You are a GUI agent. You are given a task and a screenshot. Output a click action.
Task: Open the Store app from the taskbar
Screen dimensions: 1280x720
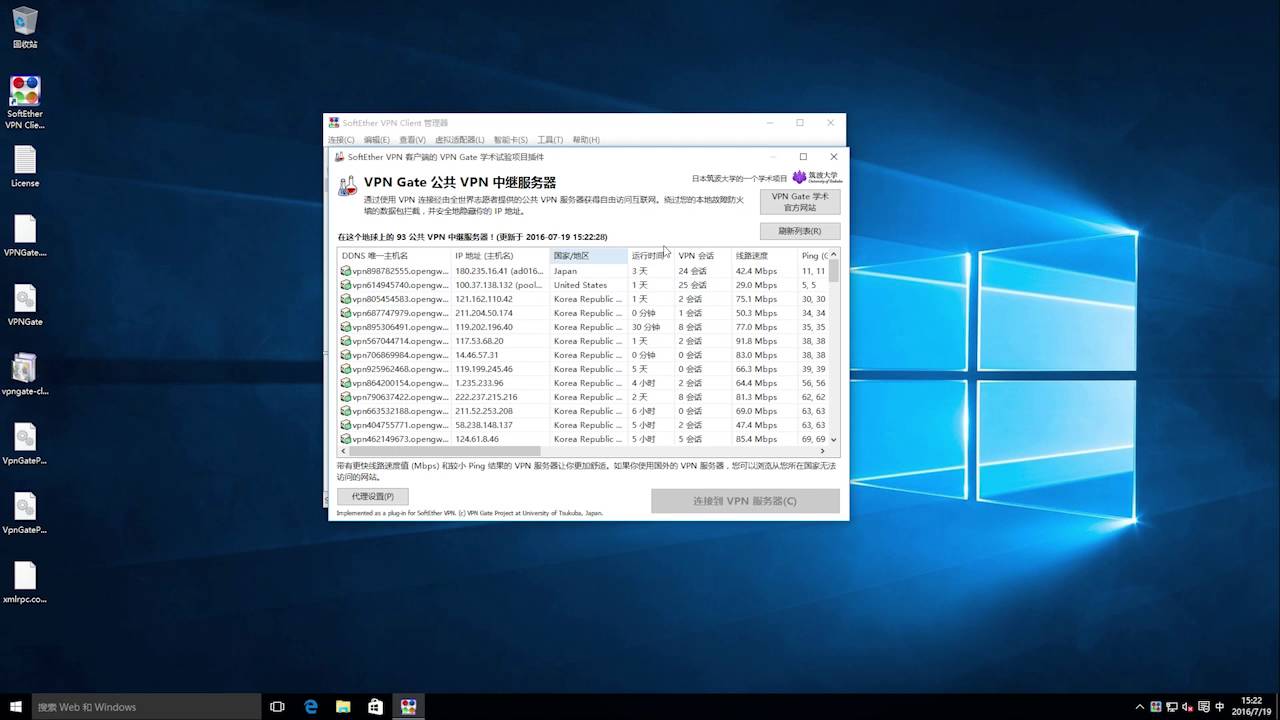375,706
